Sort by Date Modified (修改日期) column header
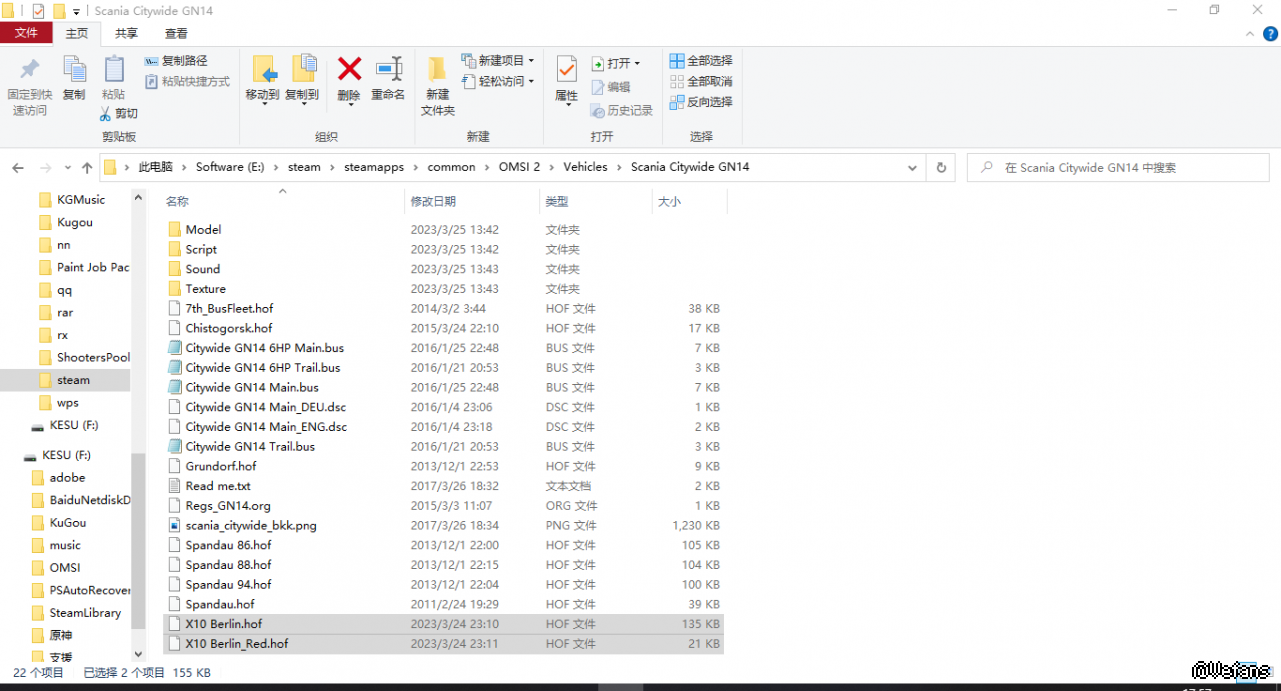This screenshot has width=1281, height=691. pyautogui.click(x=433, y=202)
